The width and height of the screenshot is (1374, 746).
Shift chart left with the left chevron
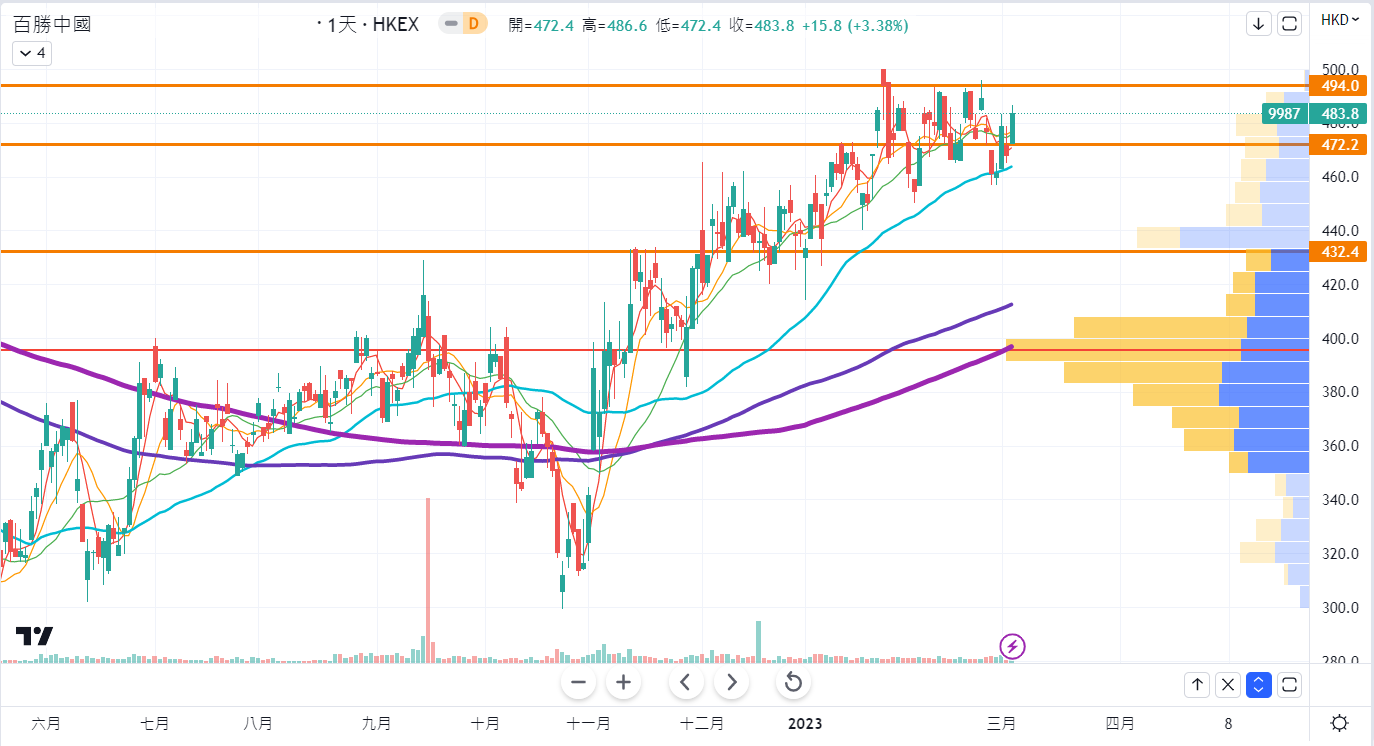[685, 683]
